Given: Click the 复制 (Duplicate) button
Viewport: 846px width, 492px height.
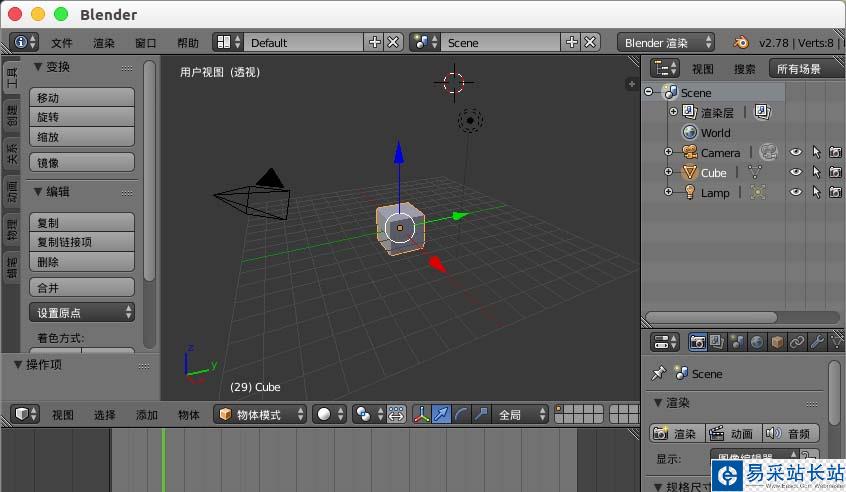Looking at the screenshot, I should (x=81, y=222).
